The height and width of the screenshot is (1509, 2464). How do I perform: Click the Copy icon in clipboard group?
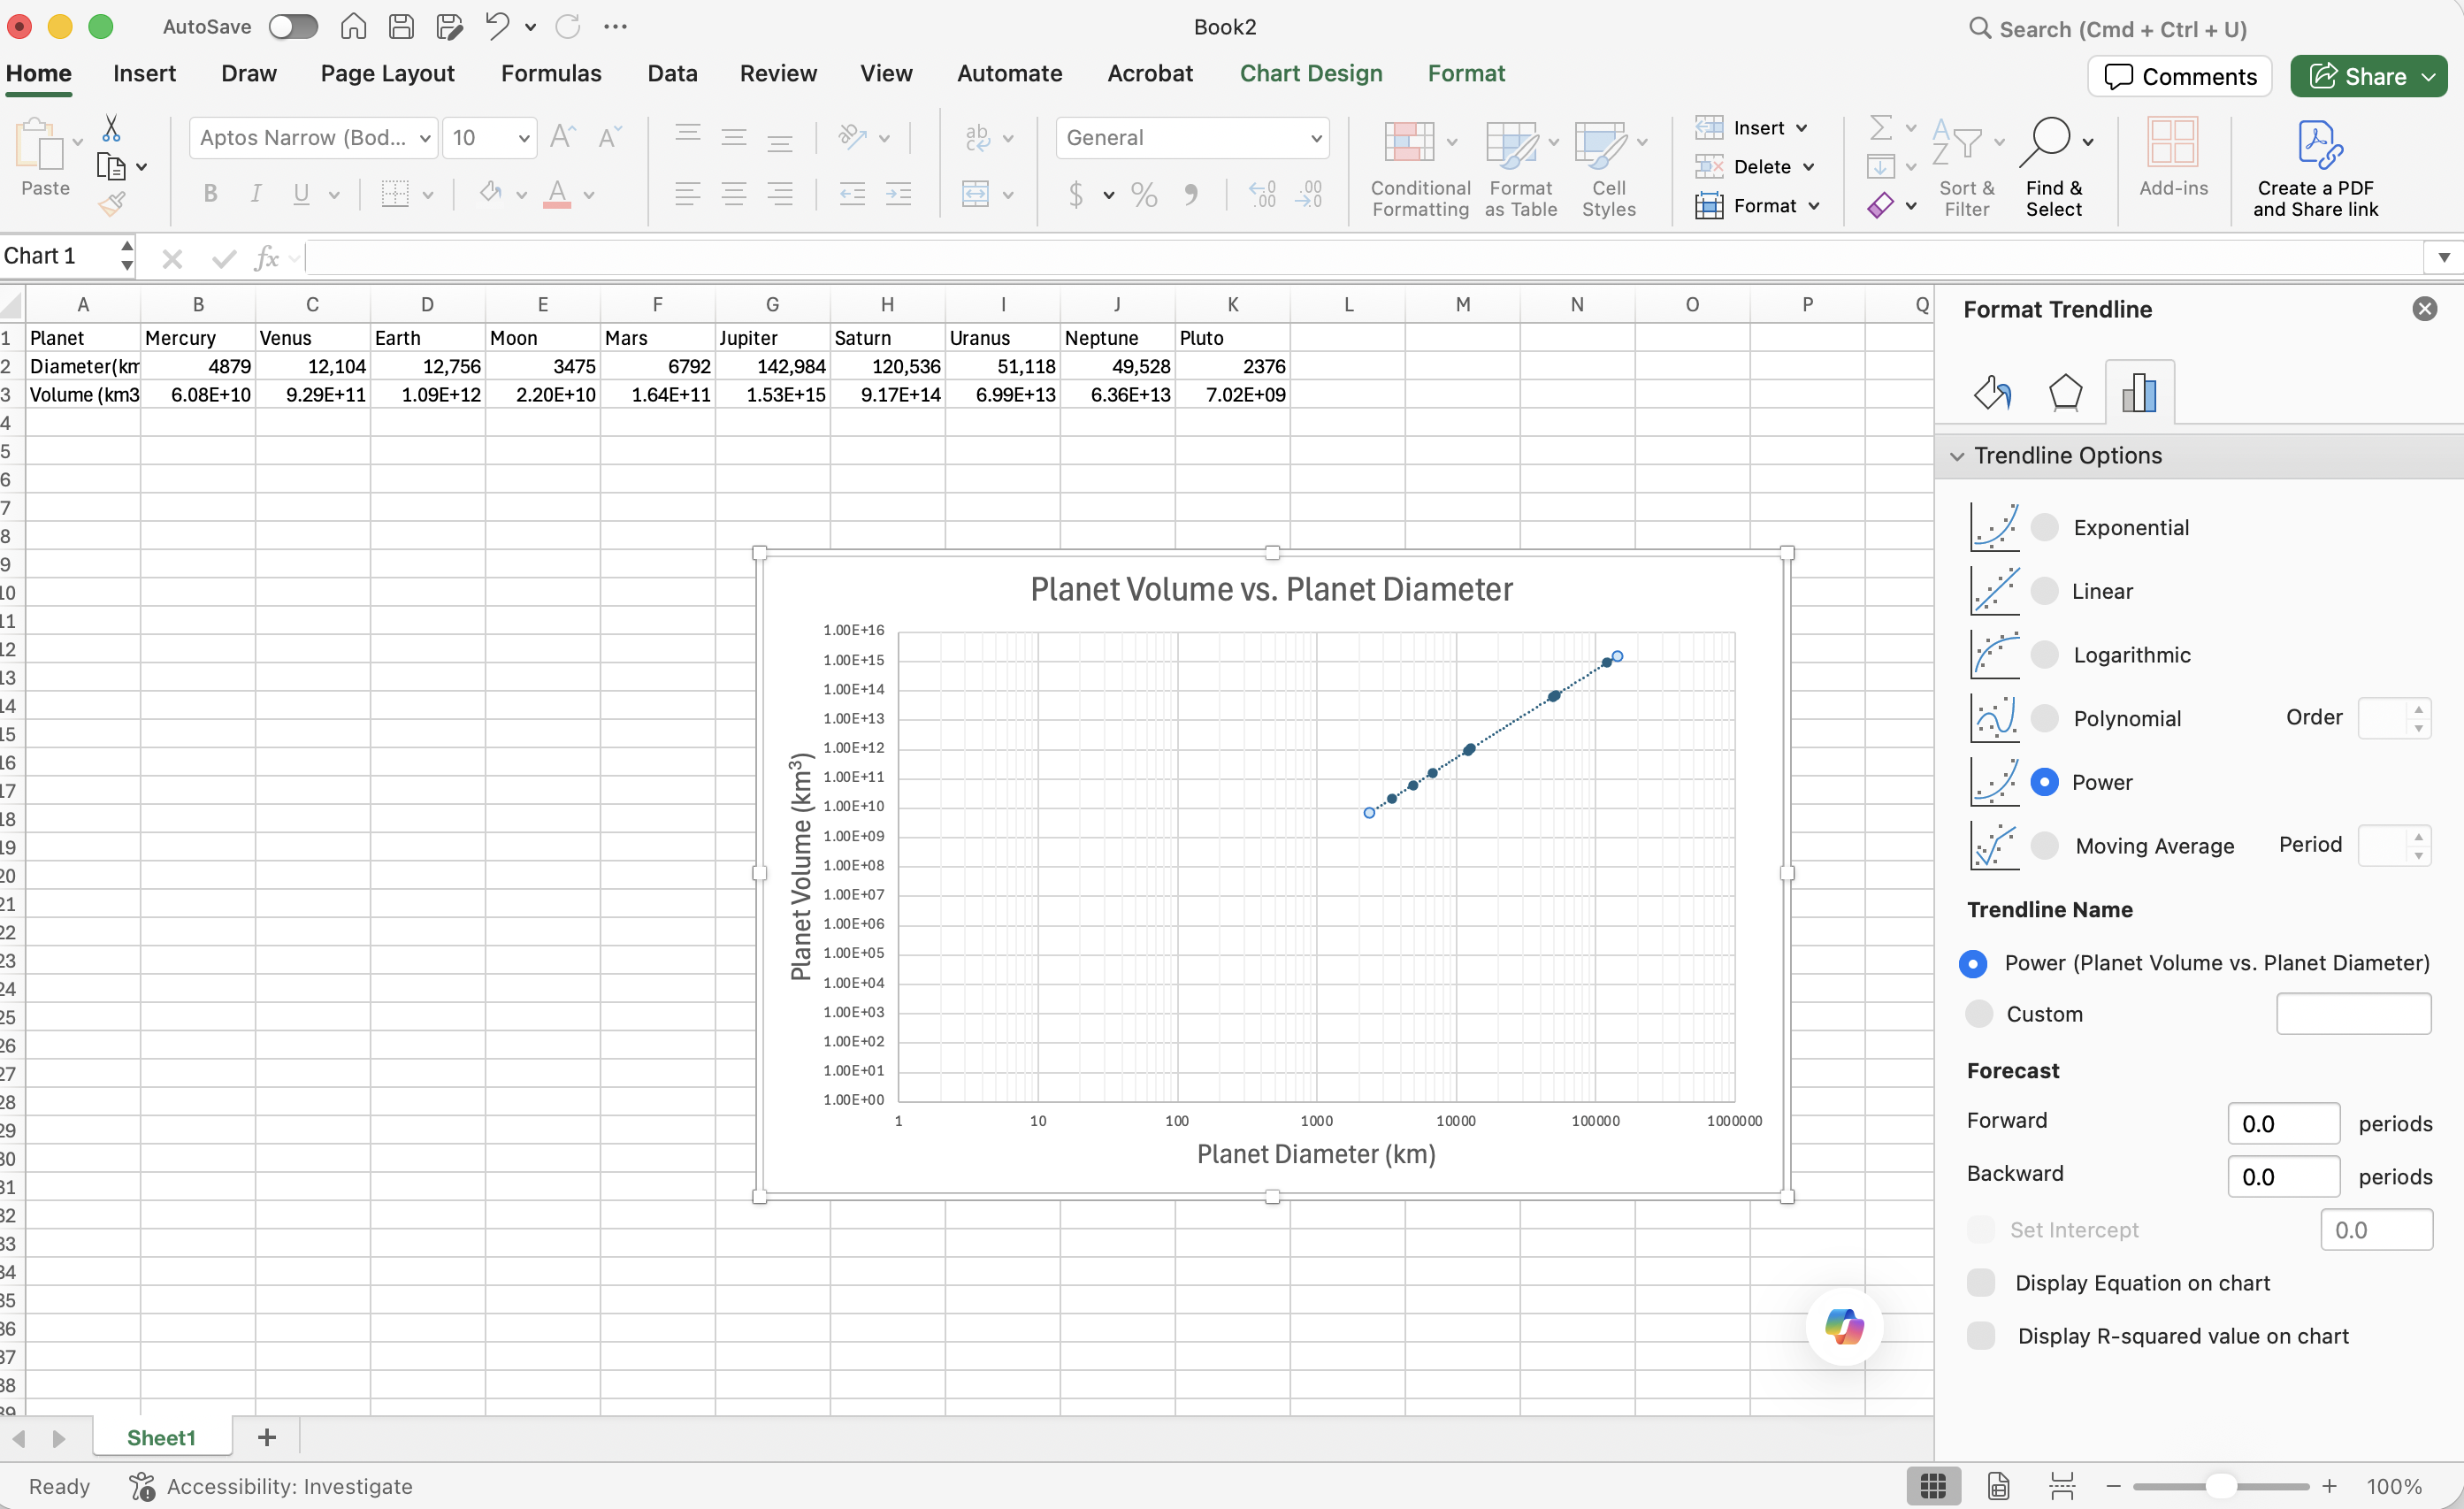click(110, 166)
